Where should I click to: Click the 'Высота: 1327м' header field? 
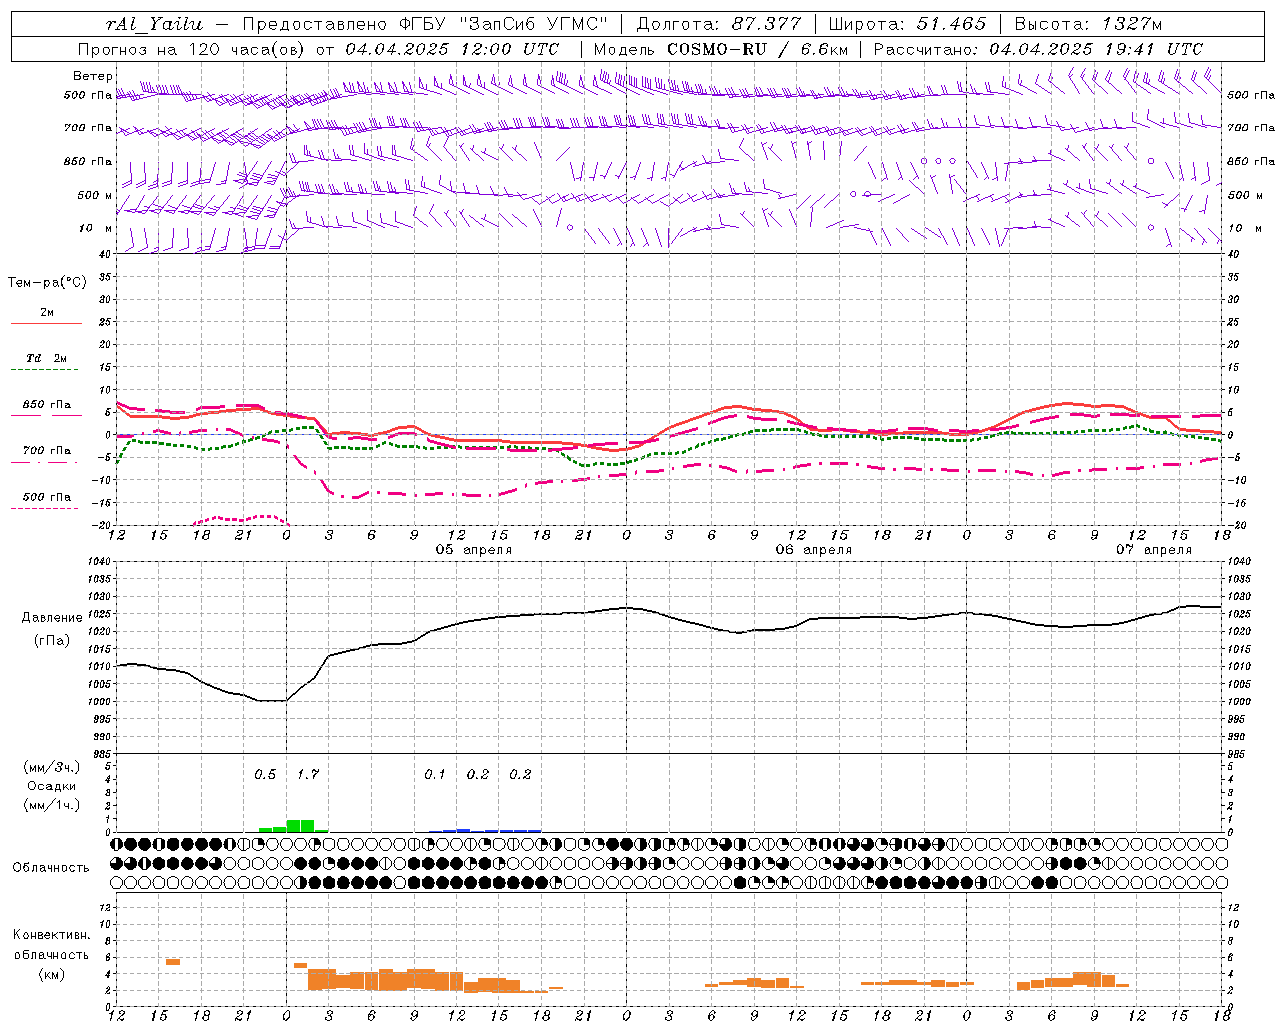[1088, 24]
